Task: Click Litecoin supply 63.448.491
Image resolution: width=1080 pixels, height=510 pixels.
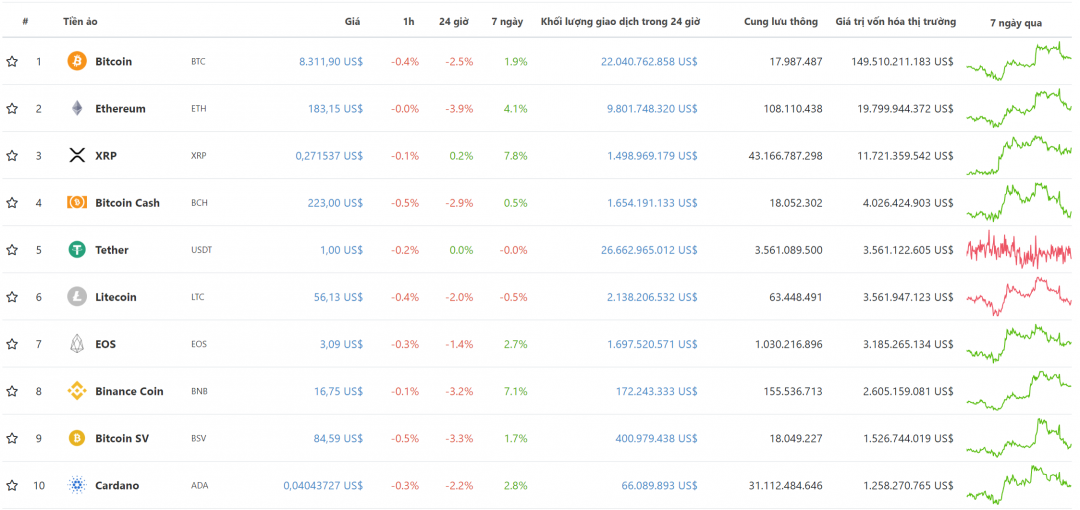Action: pos(796,297)
